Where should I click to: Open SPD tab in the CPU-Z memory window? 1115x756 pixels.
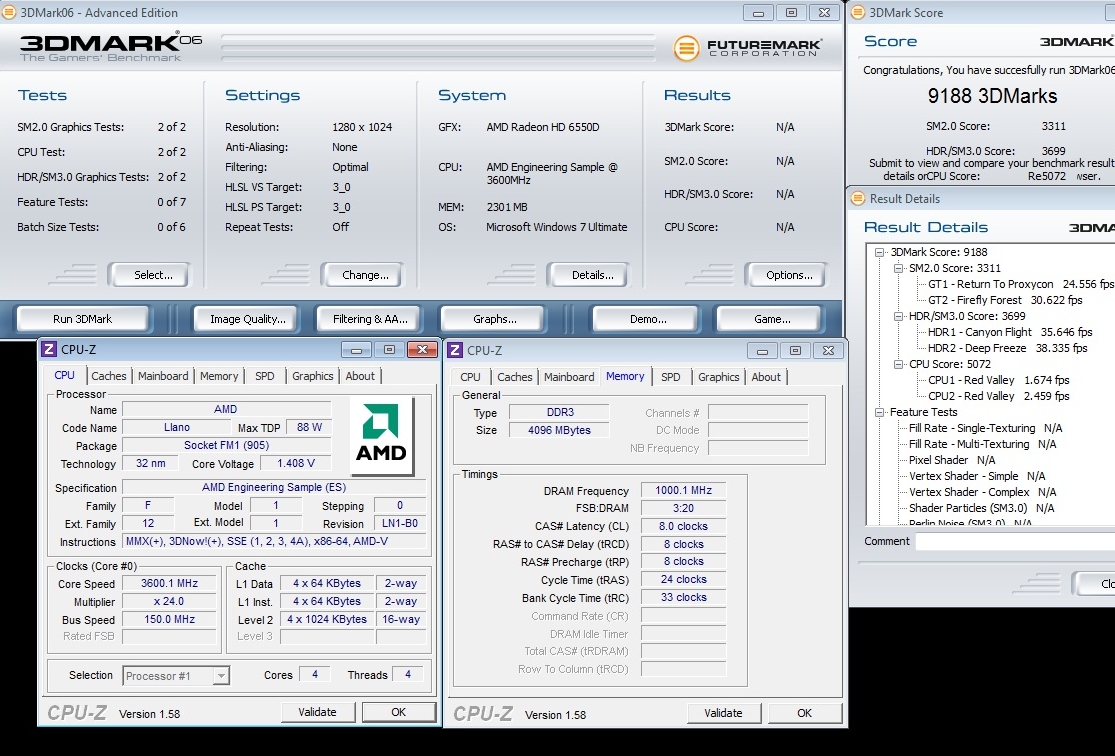coord(671,377)
